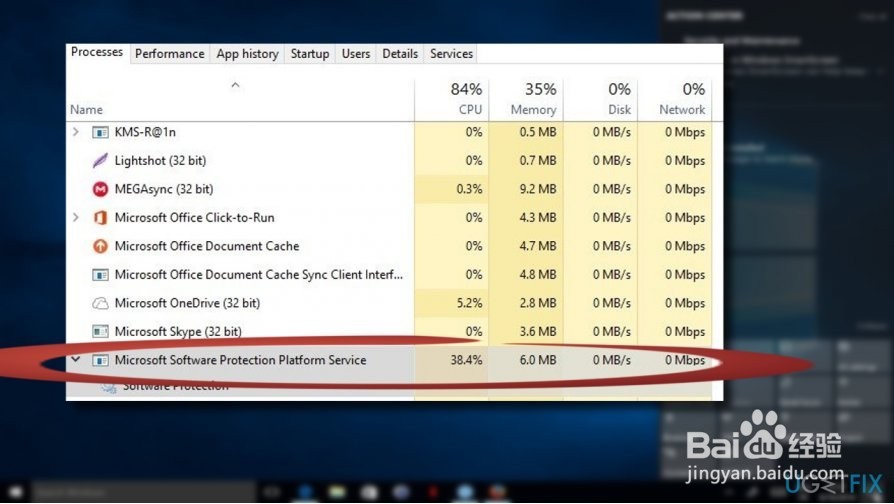Image resolution: width=894 pixels, height=504 pixels.
Task: Collapse Microsoft Software Protection Platform Service
Action: pos(75,360)
